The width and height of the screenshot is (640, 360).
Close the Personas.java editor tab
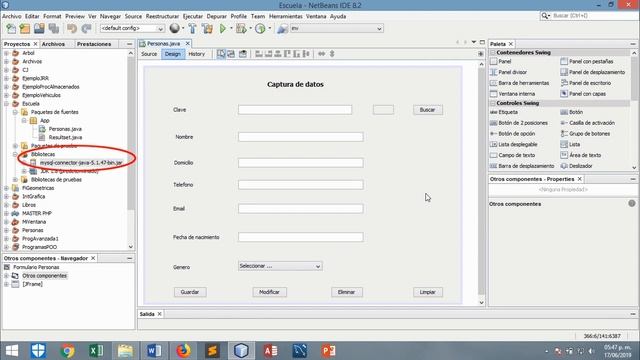tap(187, 43)
